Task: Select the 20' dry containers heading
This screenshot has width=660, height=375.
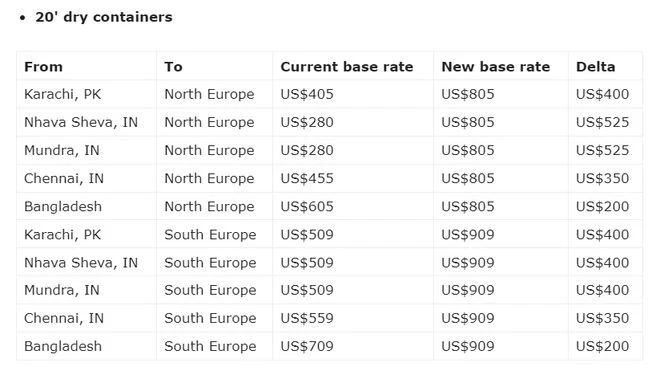Action: pyautogui.click(x=104, y=17)
